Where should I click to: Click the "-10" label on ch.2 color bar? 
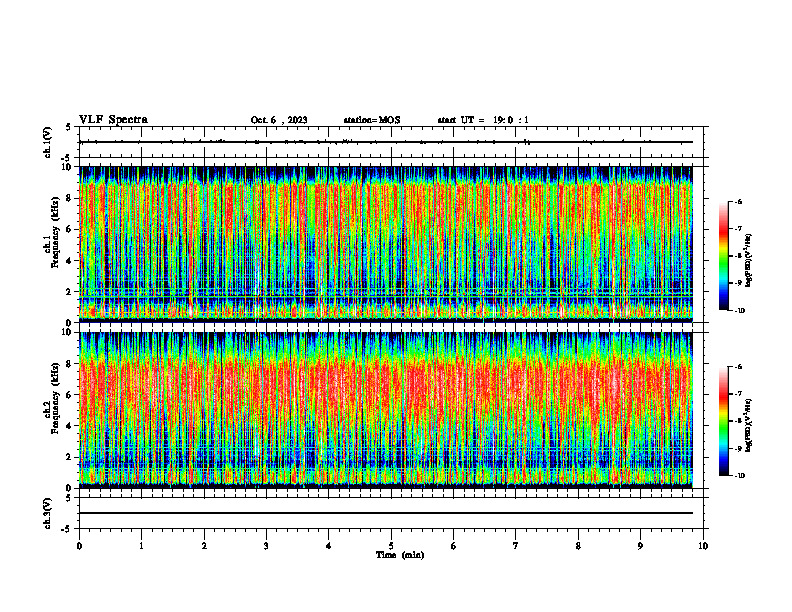739,476
